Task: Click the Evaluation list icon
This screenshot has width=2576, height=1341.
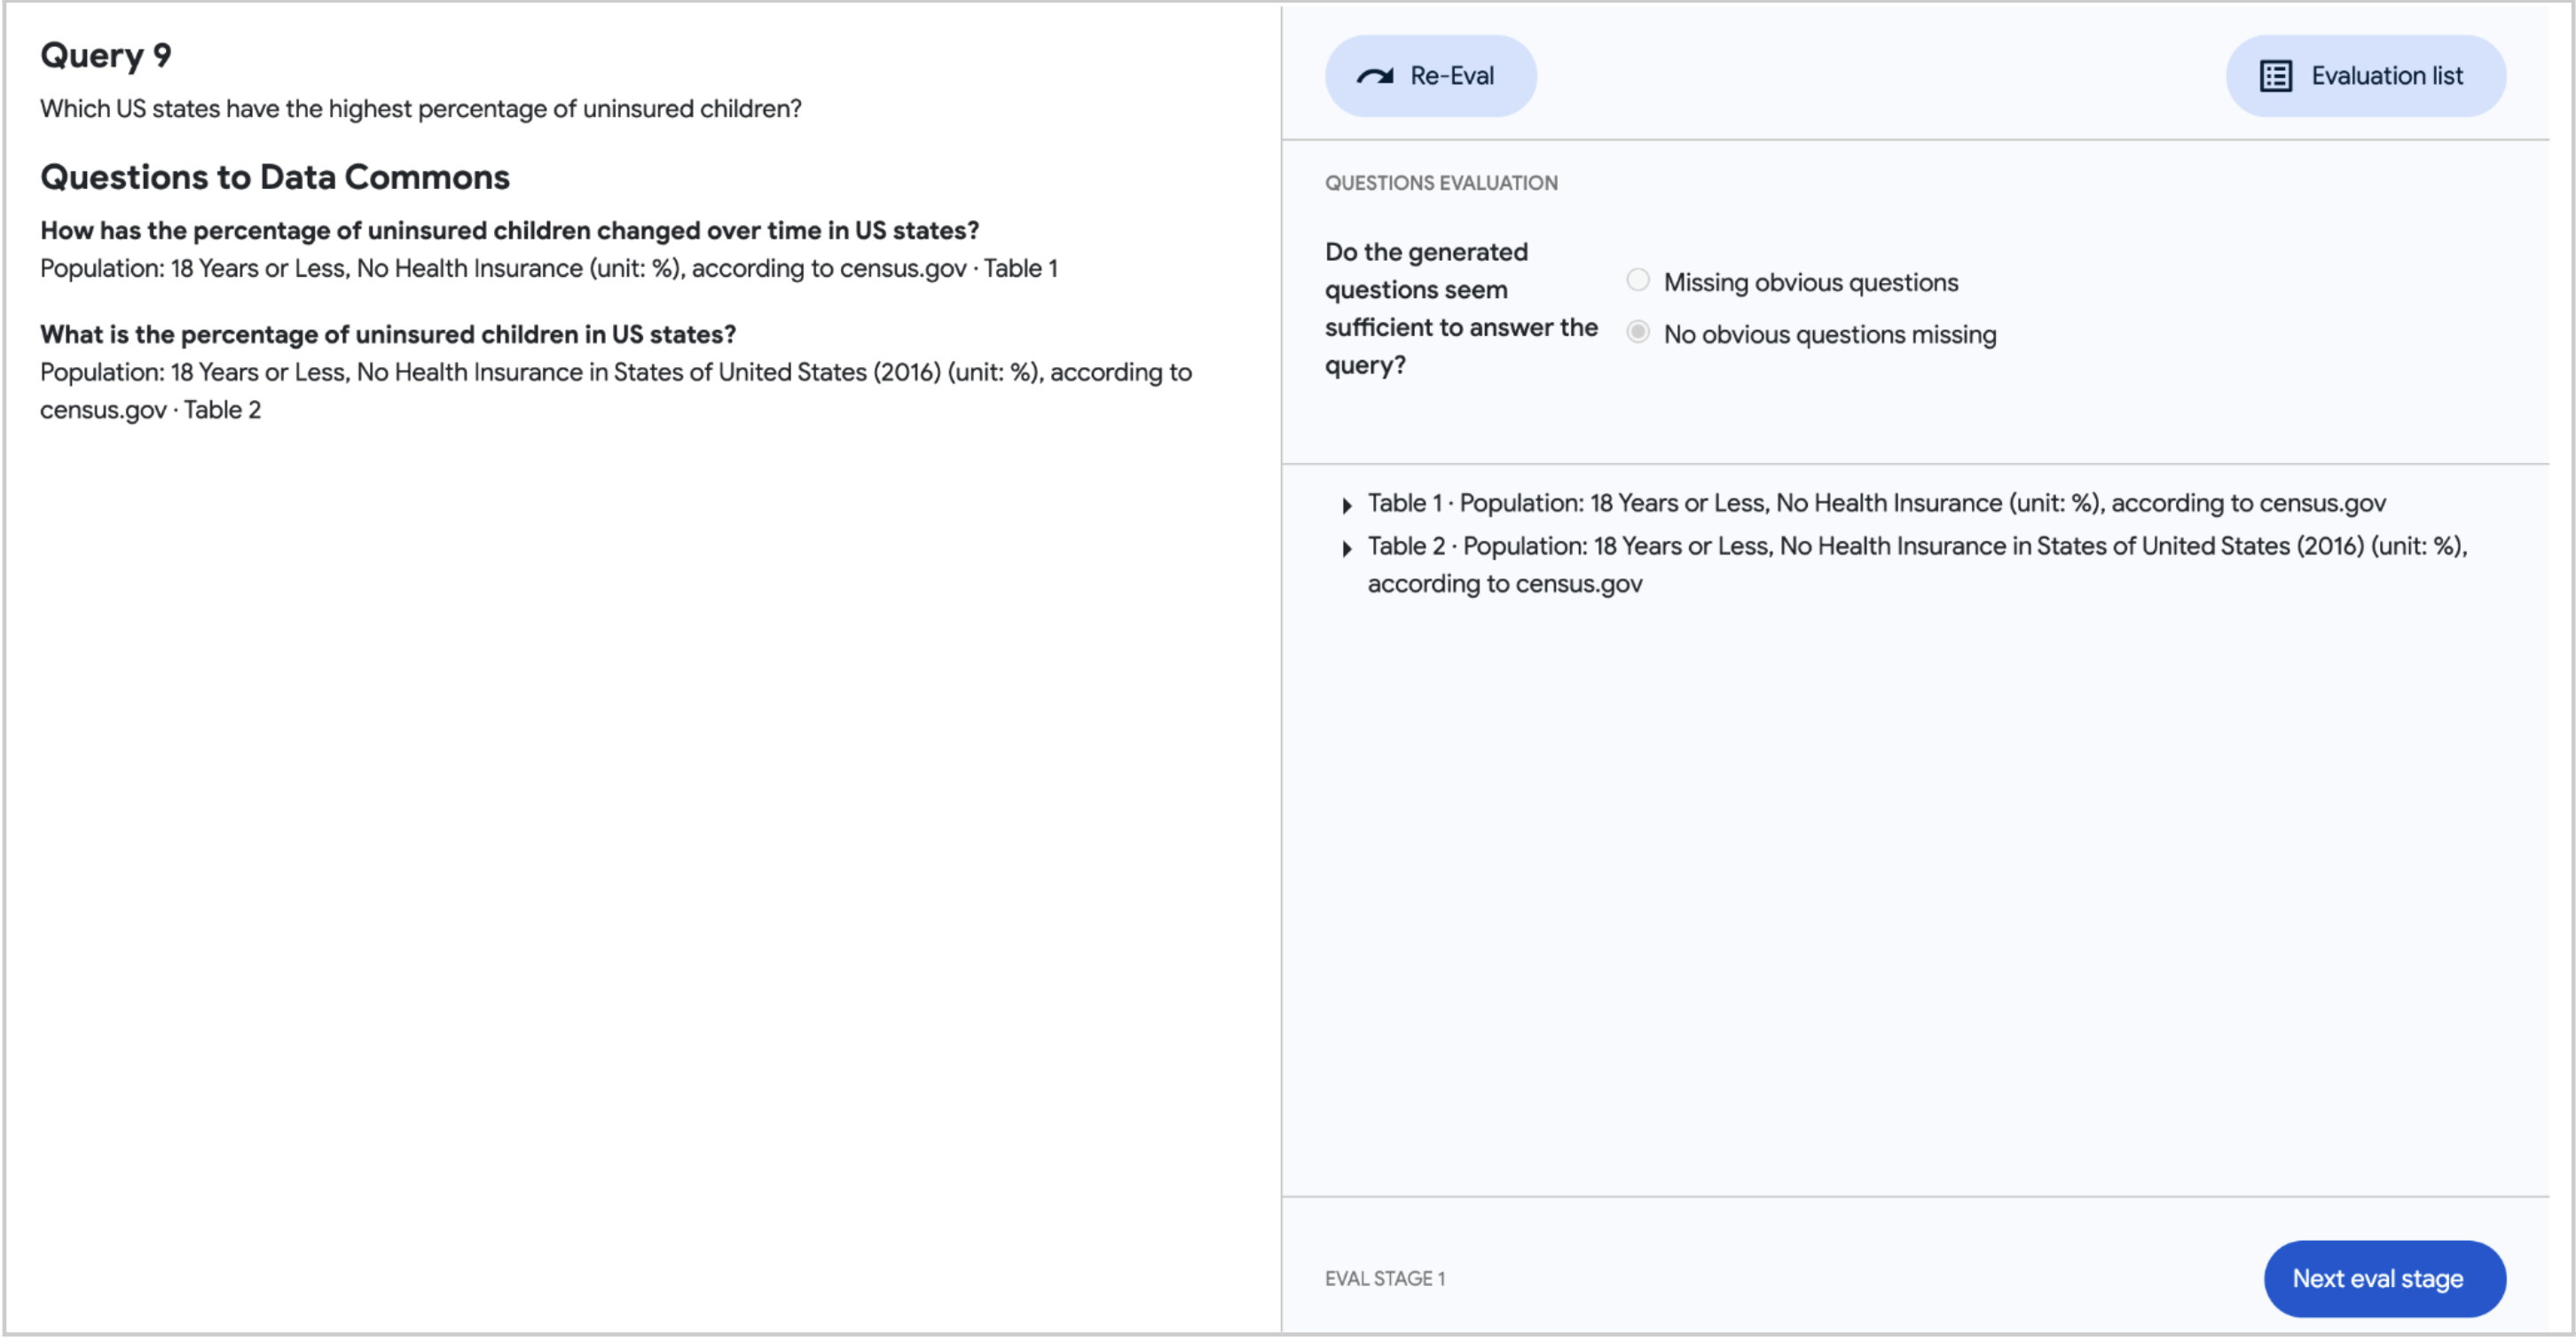Action: (x=2276, y=76)
